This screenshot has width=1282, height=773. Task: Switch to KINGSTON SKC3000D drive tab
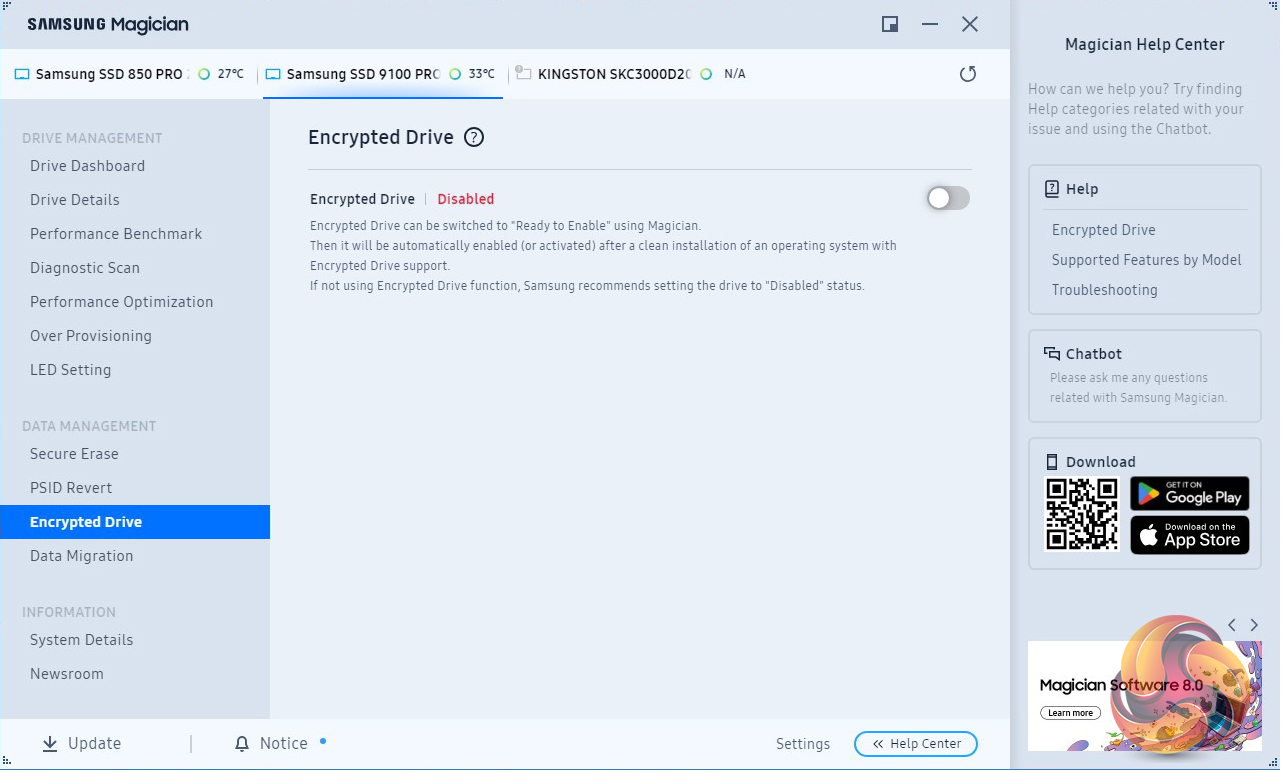click(630, 74)
